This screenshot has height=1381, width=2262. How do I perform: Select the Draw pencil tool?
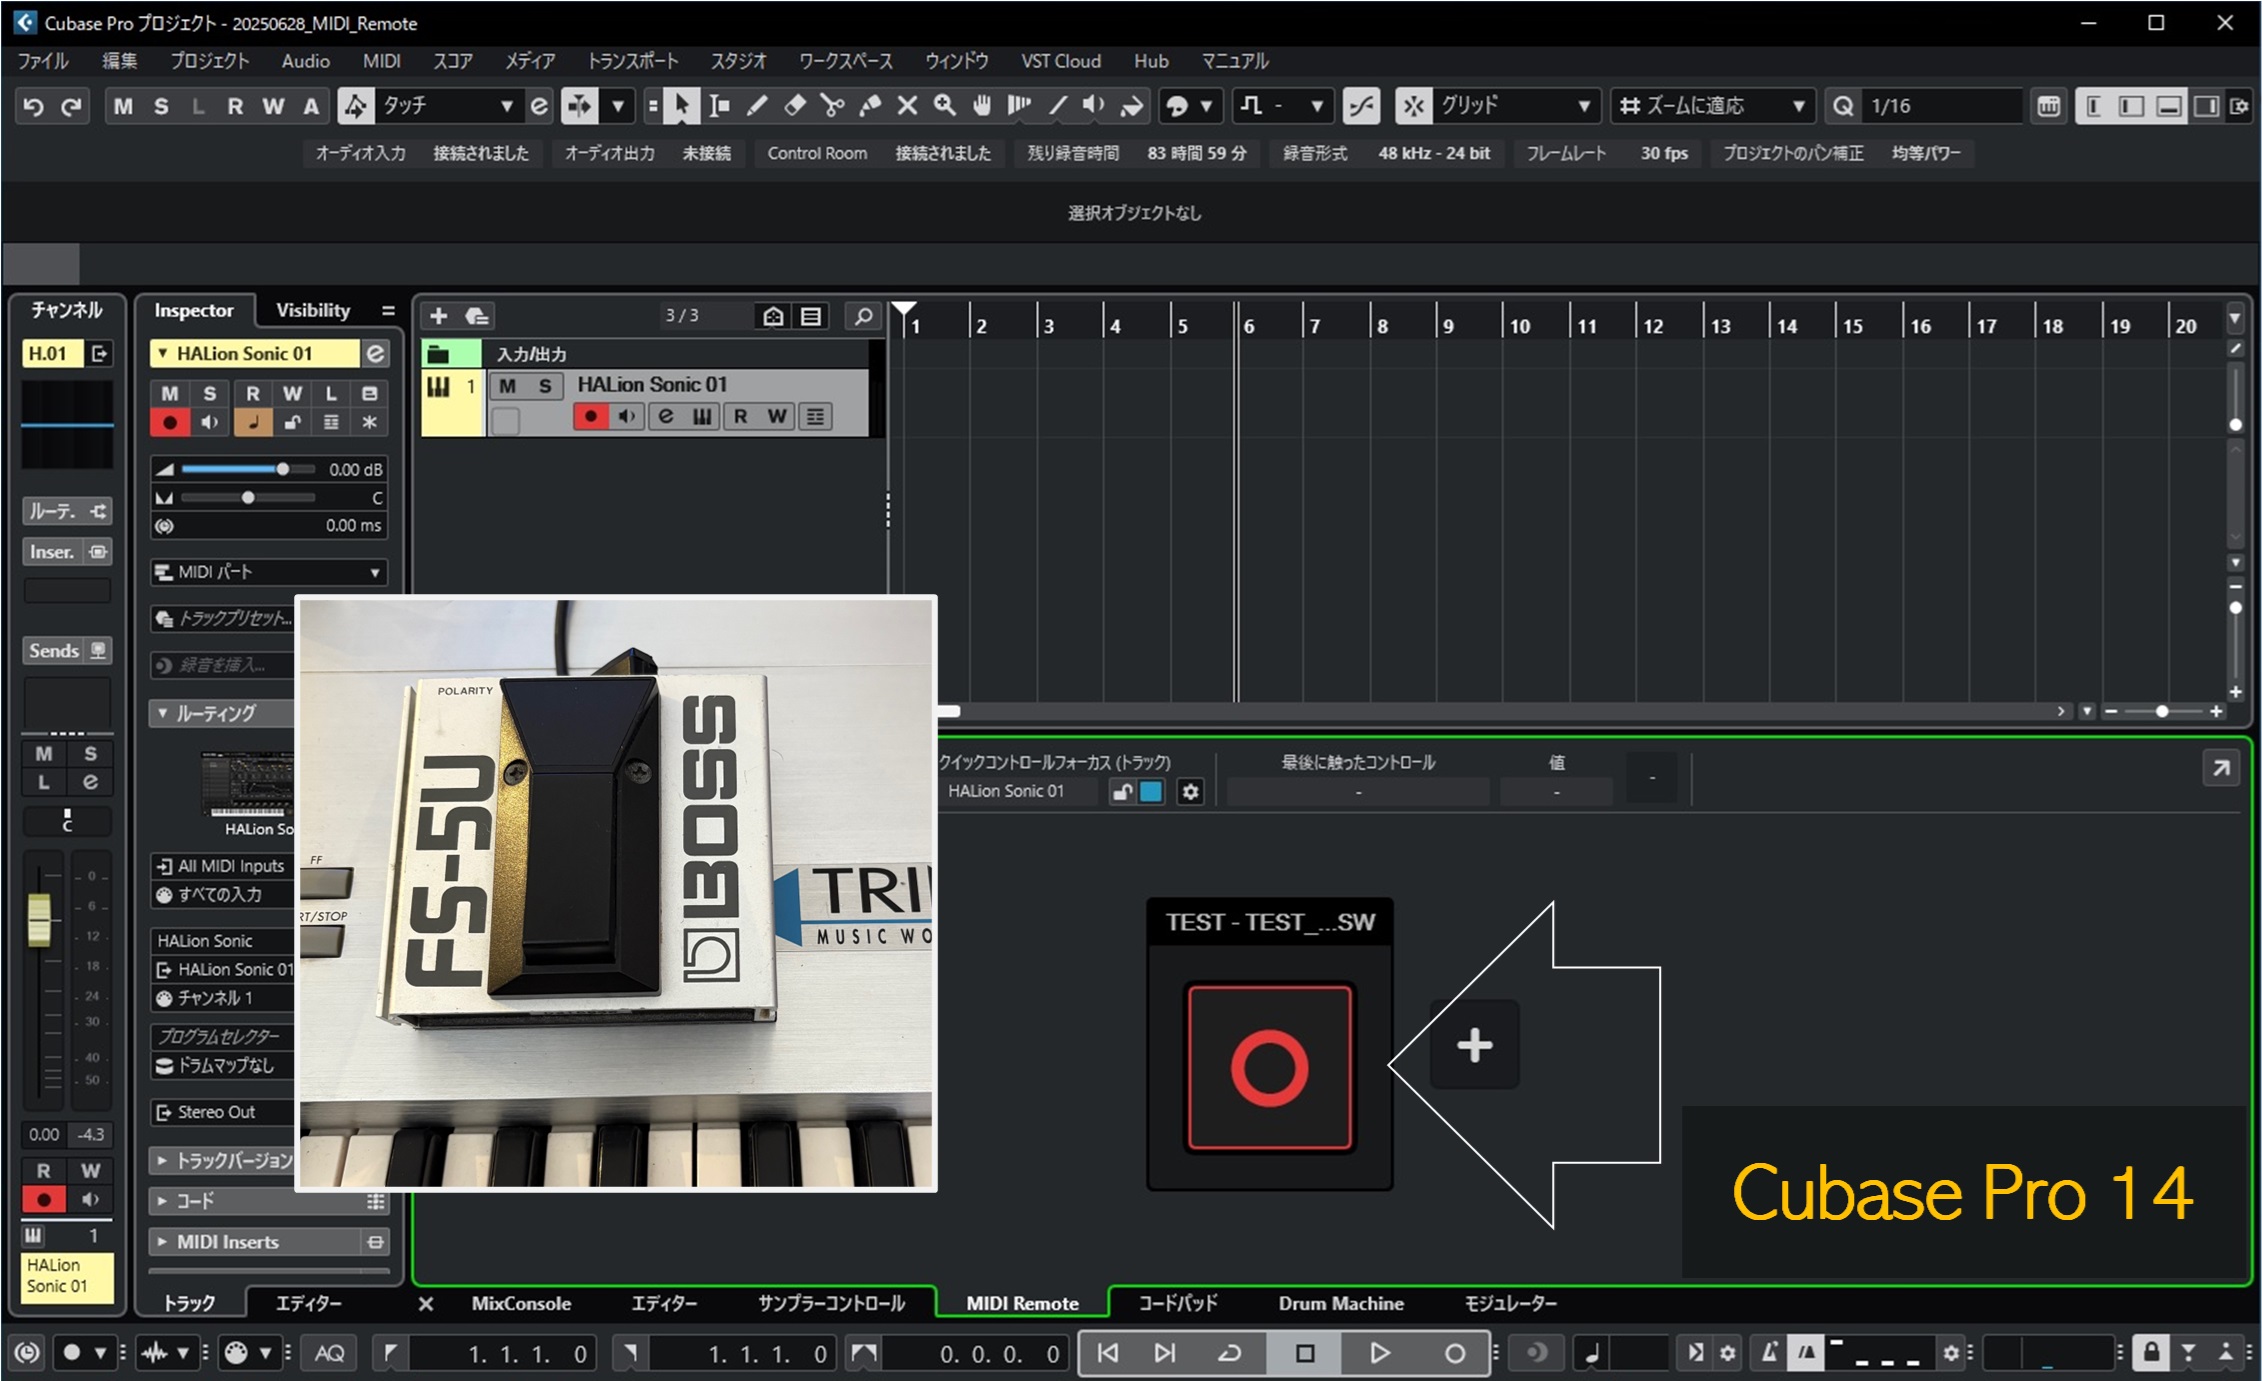click(757, 106)
